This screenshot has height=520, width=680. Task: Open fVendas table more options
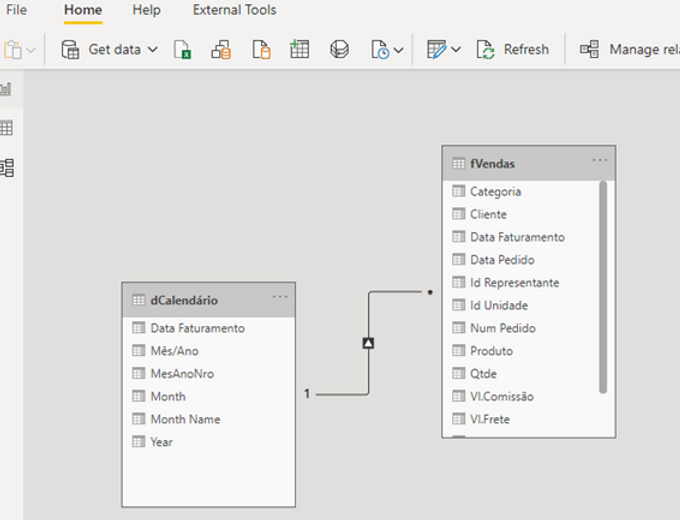600,160
